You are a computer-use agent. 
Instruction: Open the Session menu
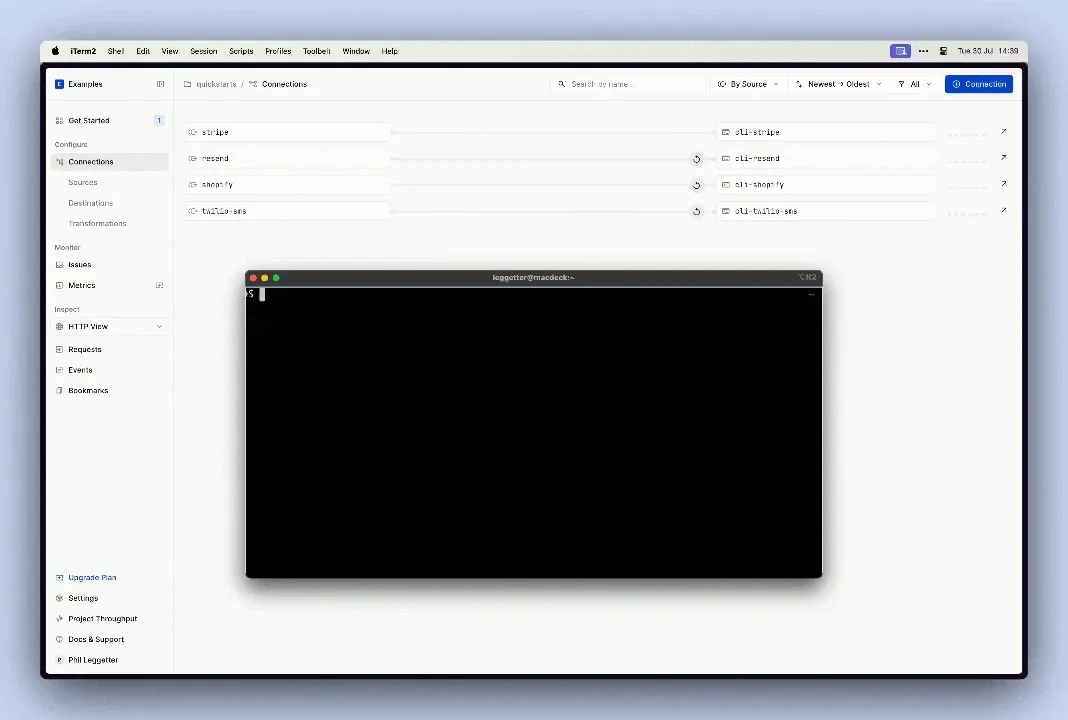click(x=204, y=51)
